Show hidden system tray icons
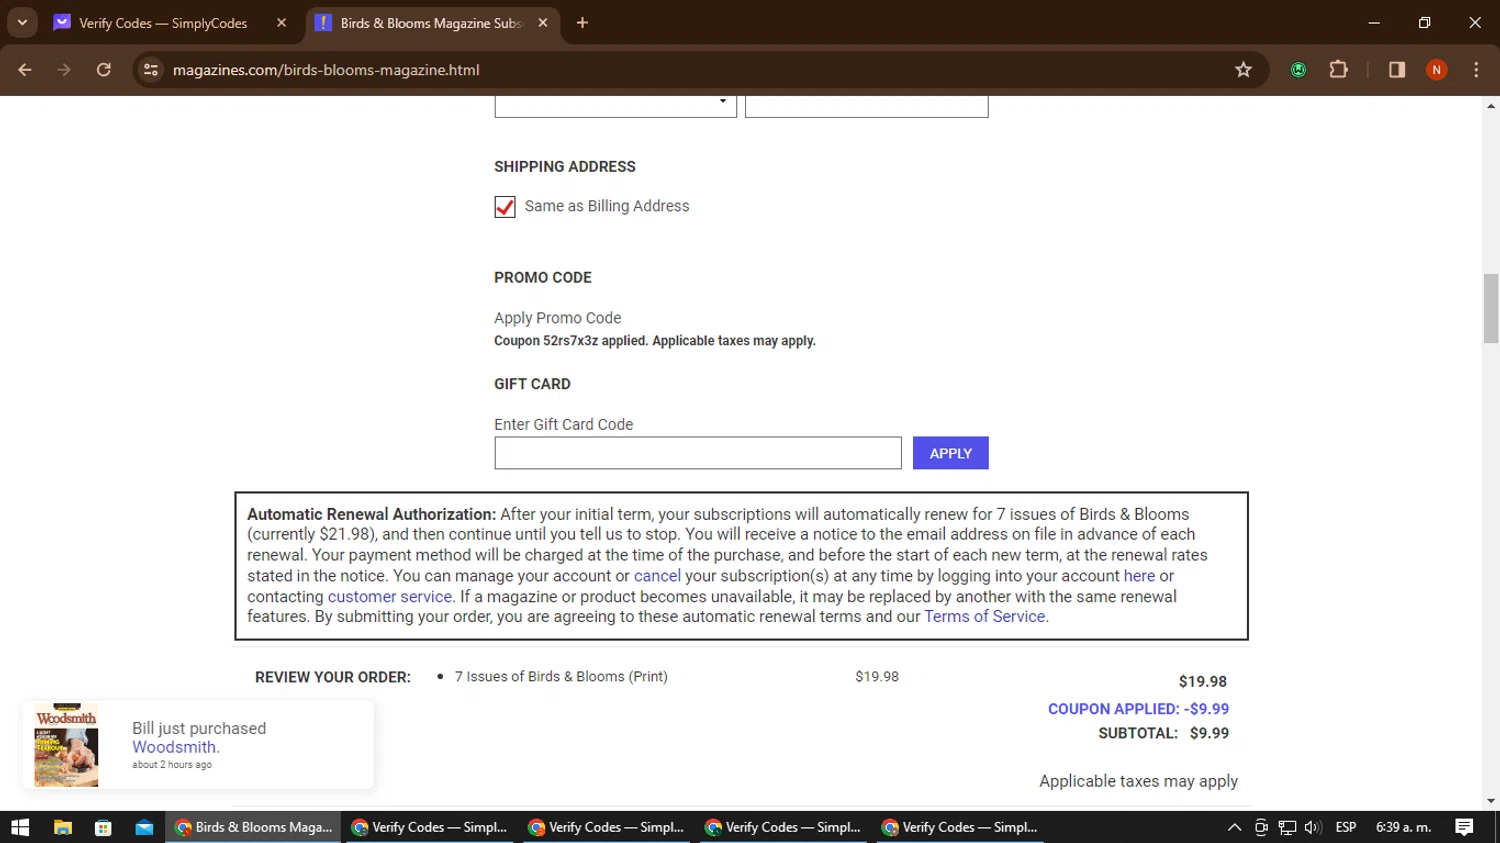Screen dimensions: 1500x843 [x=1234, y=827]
